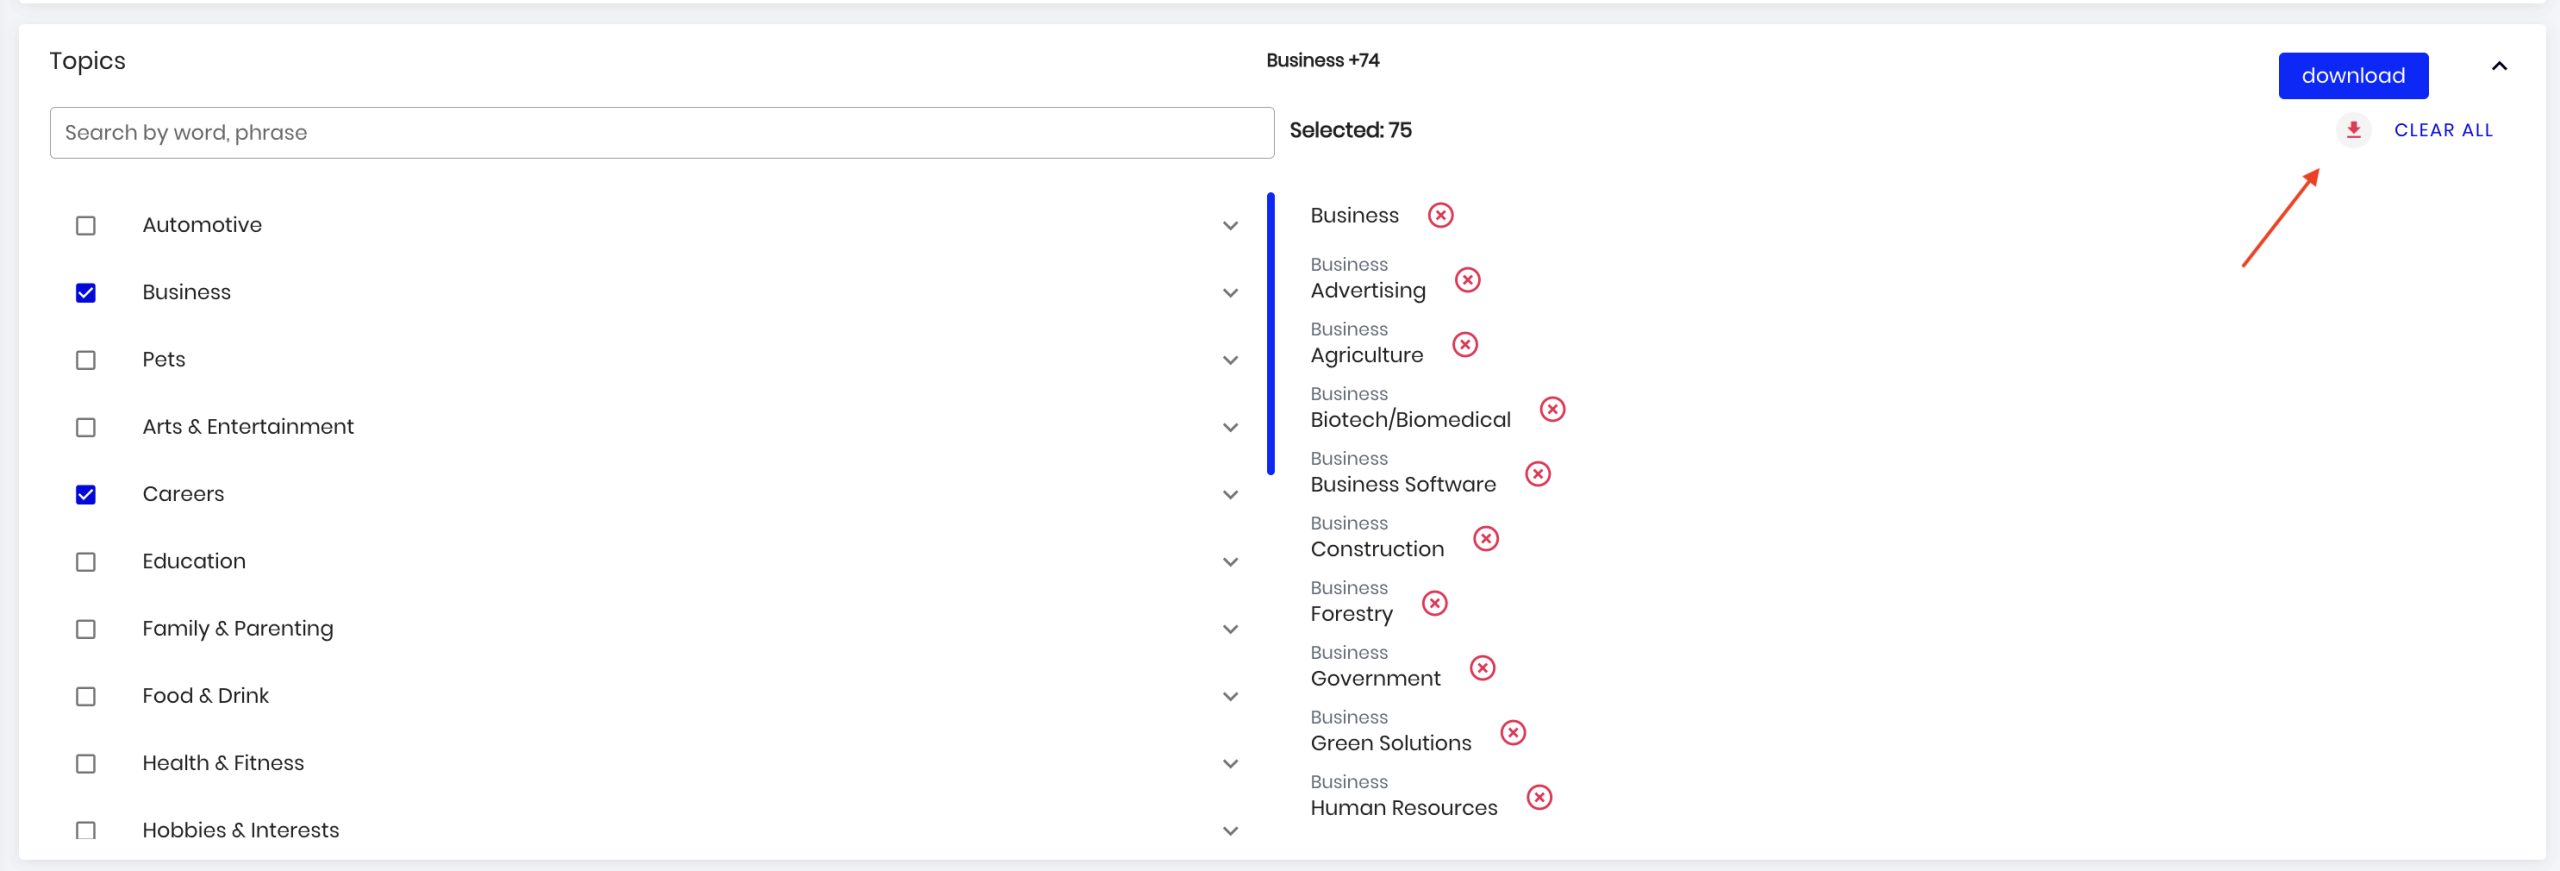Image resolution: width=2560 pixels, height=871 pixels.
Task: Collapse the Topics section with the top chevron
Action: 2499,66
